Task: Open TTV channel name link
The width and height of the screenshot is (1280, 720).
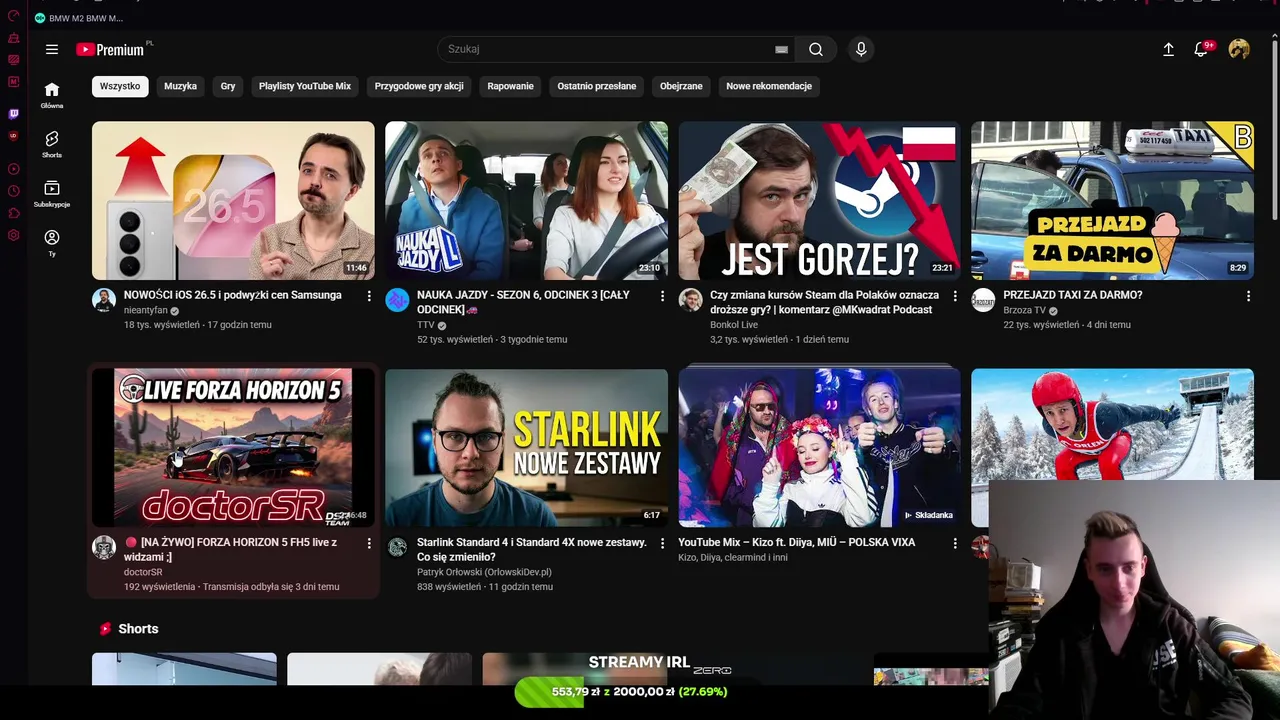Action: 425,325
